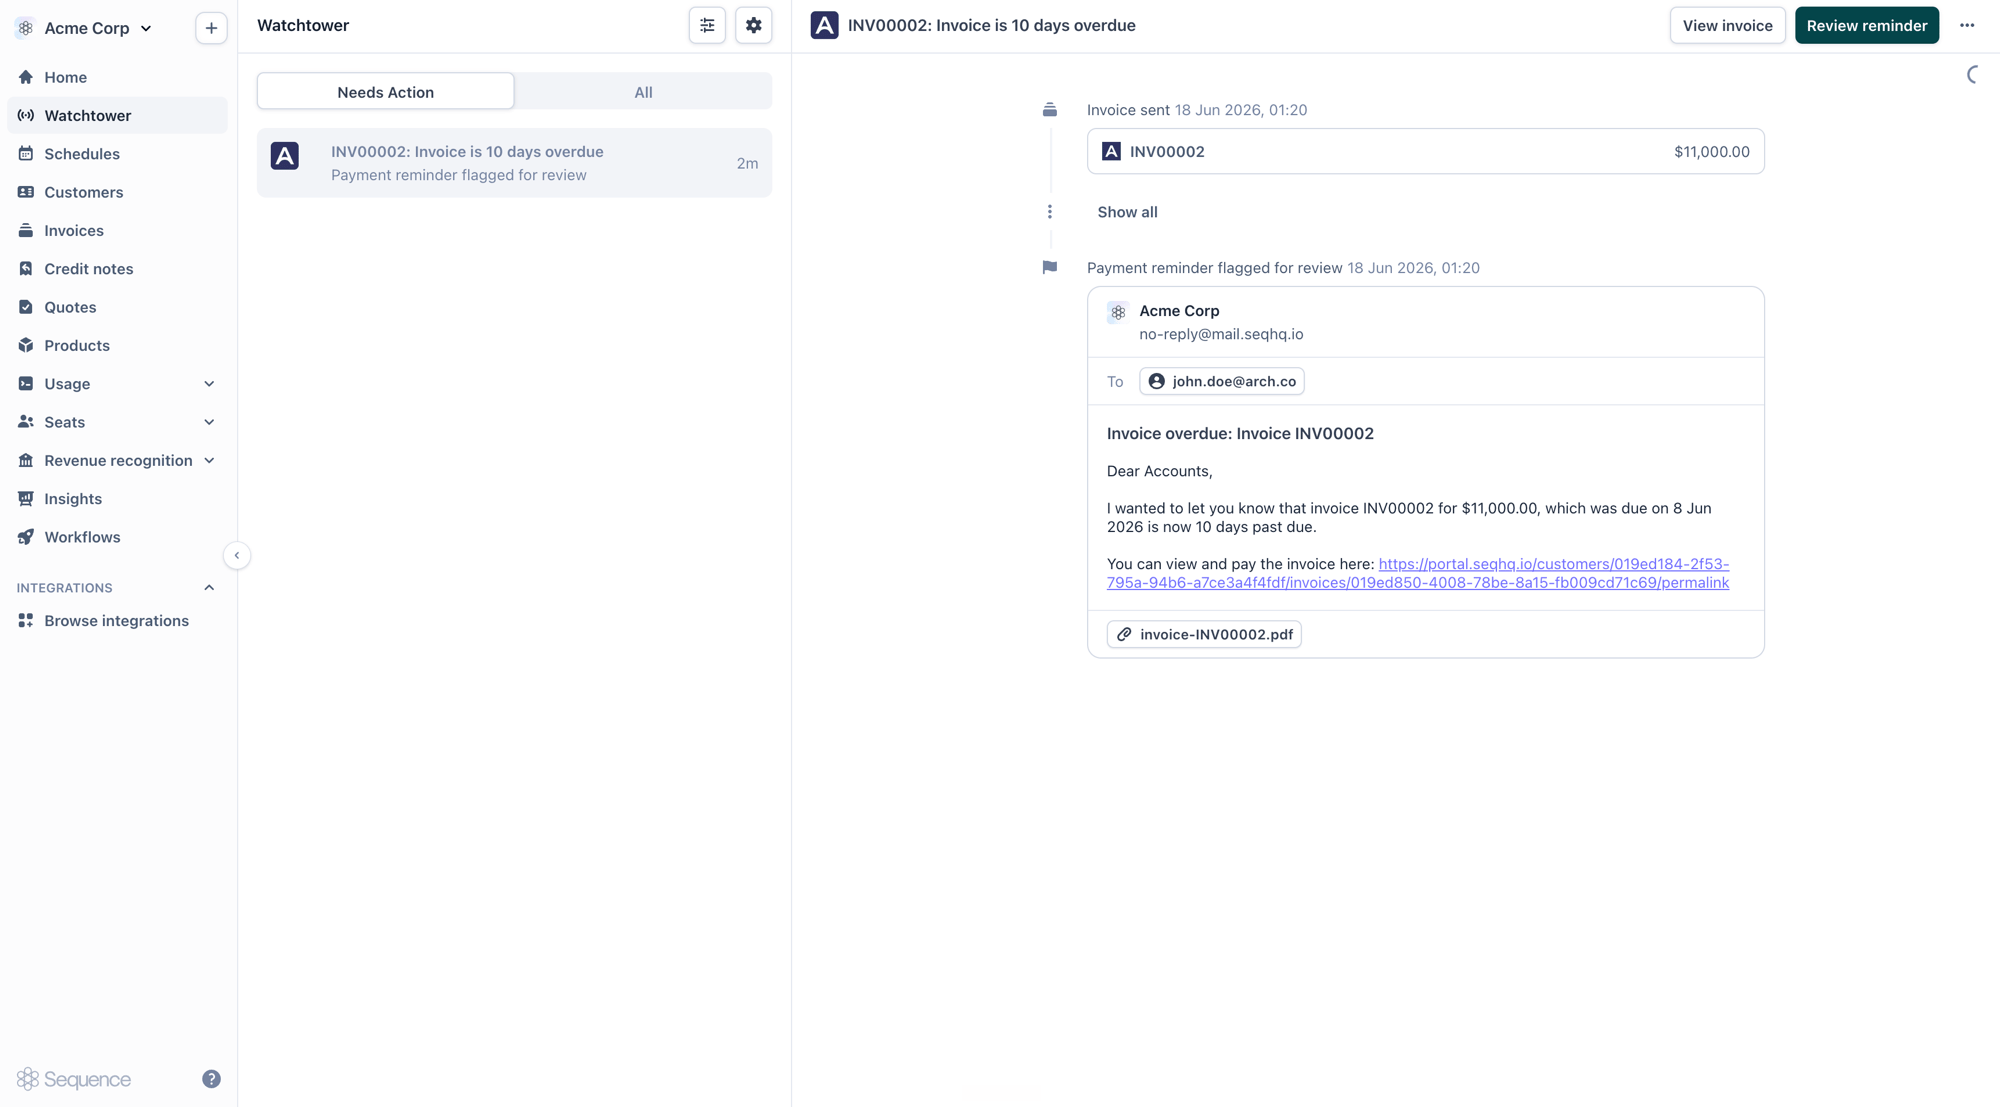2000x1107 pixels.
Task: Open the Watchtower settings gear icon
Action: coord(754,26)
